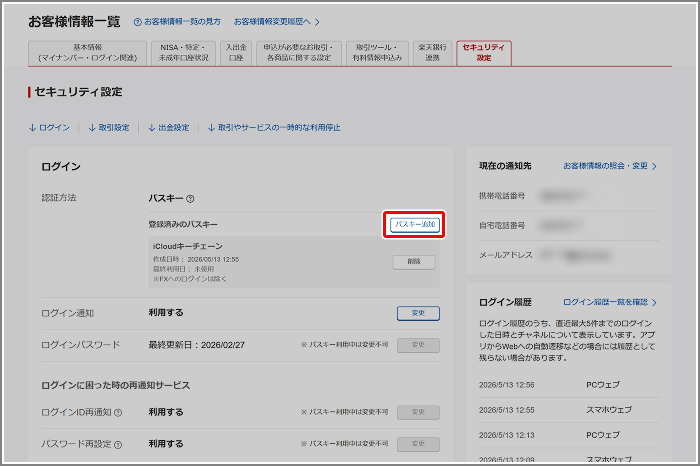Click down-arrow icon before 取引設定 anchor

pos(92,128)
